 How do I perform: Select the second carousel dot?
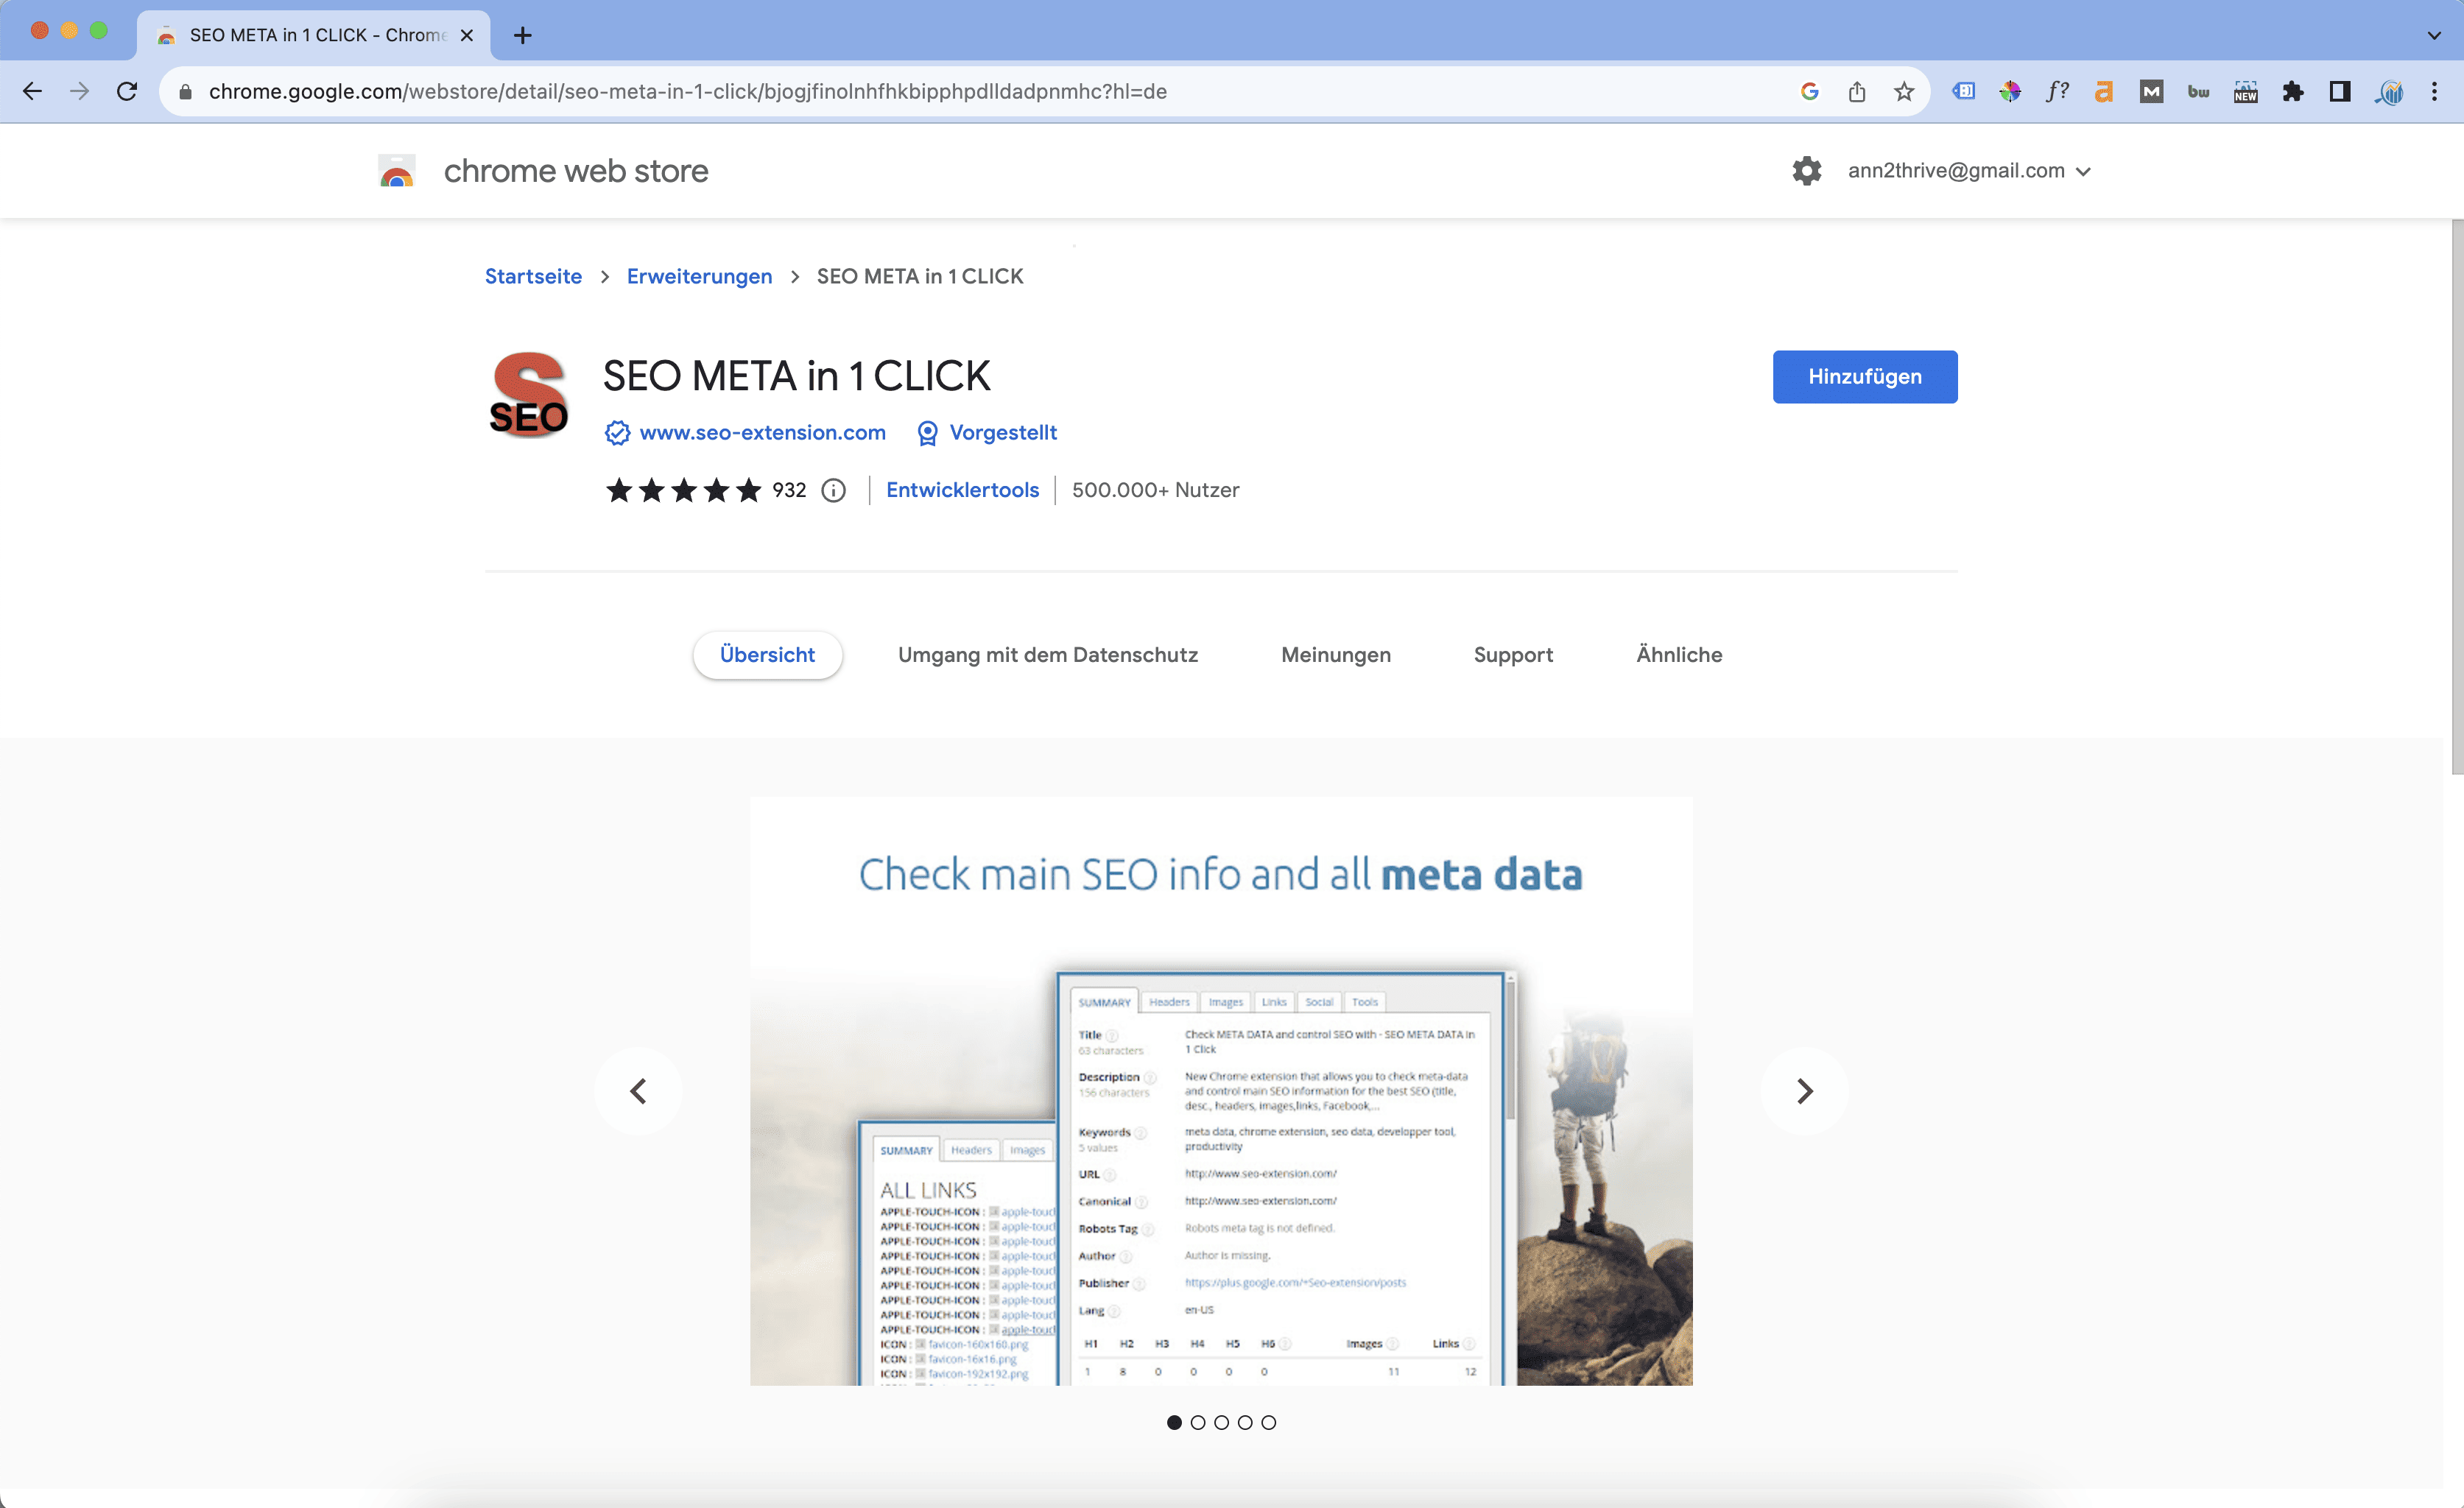pyautogui.click(x=1198, y=1422)
